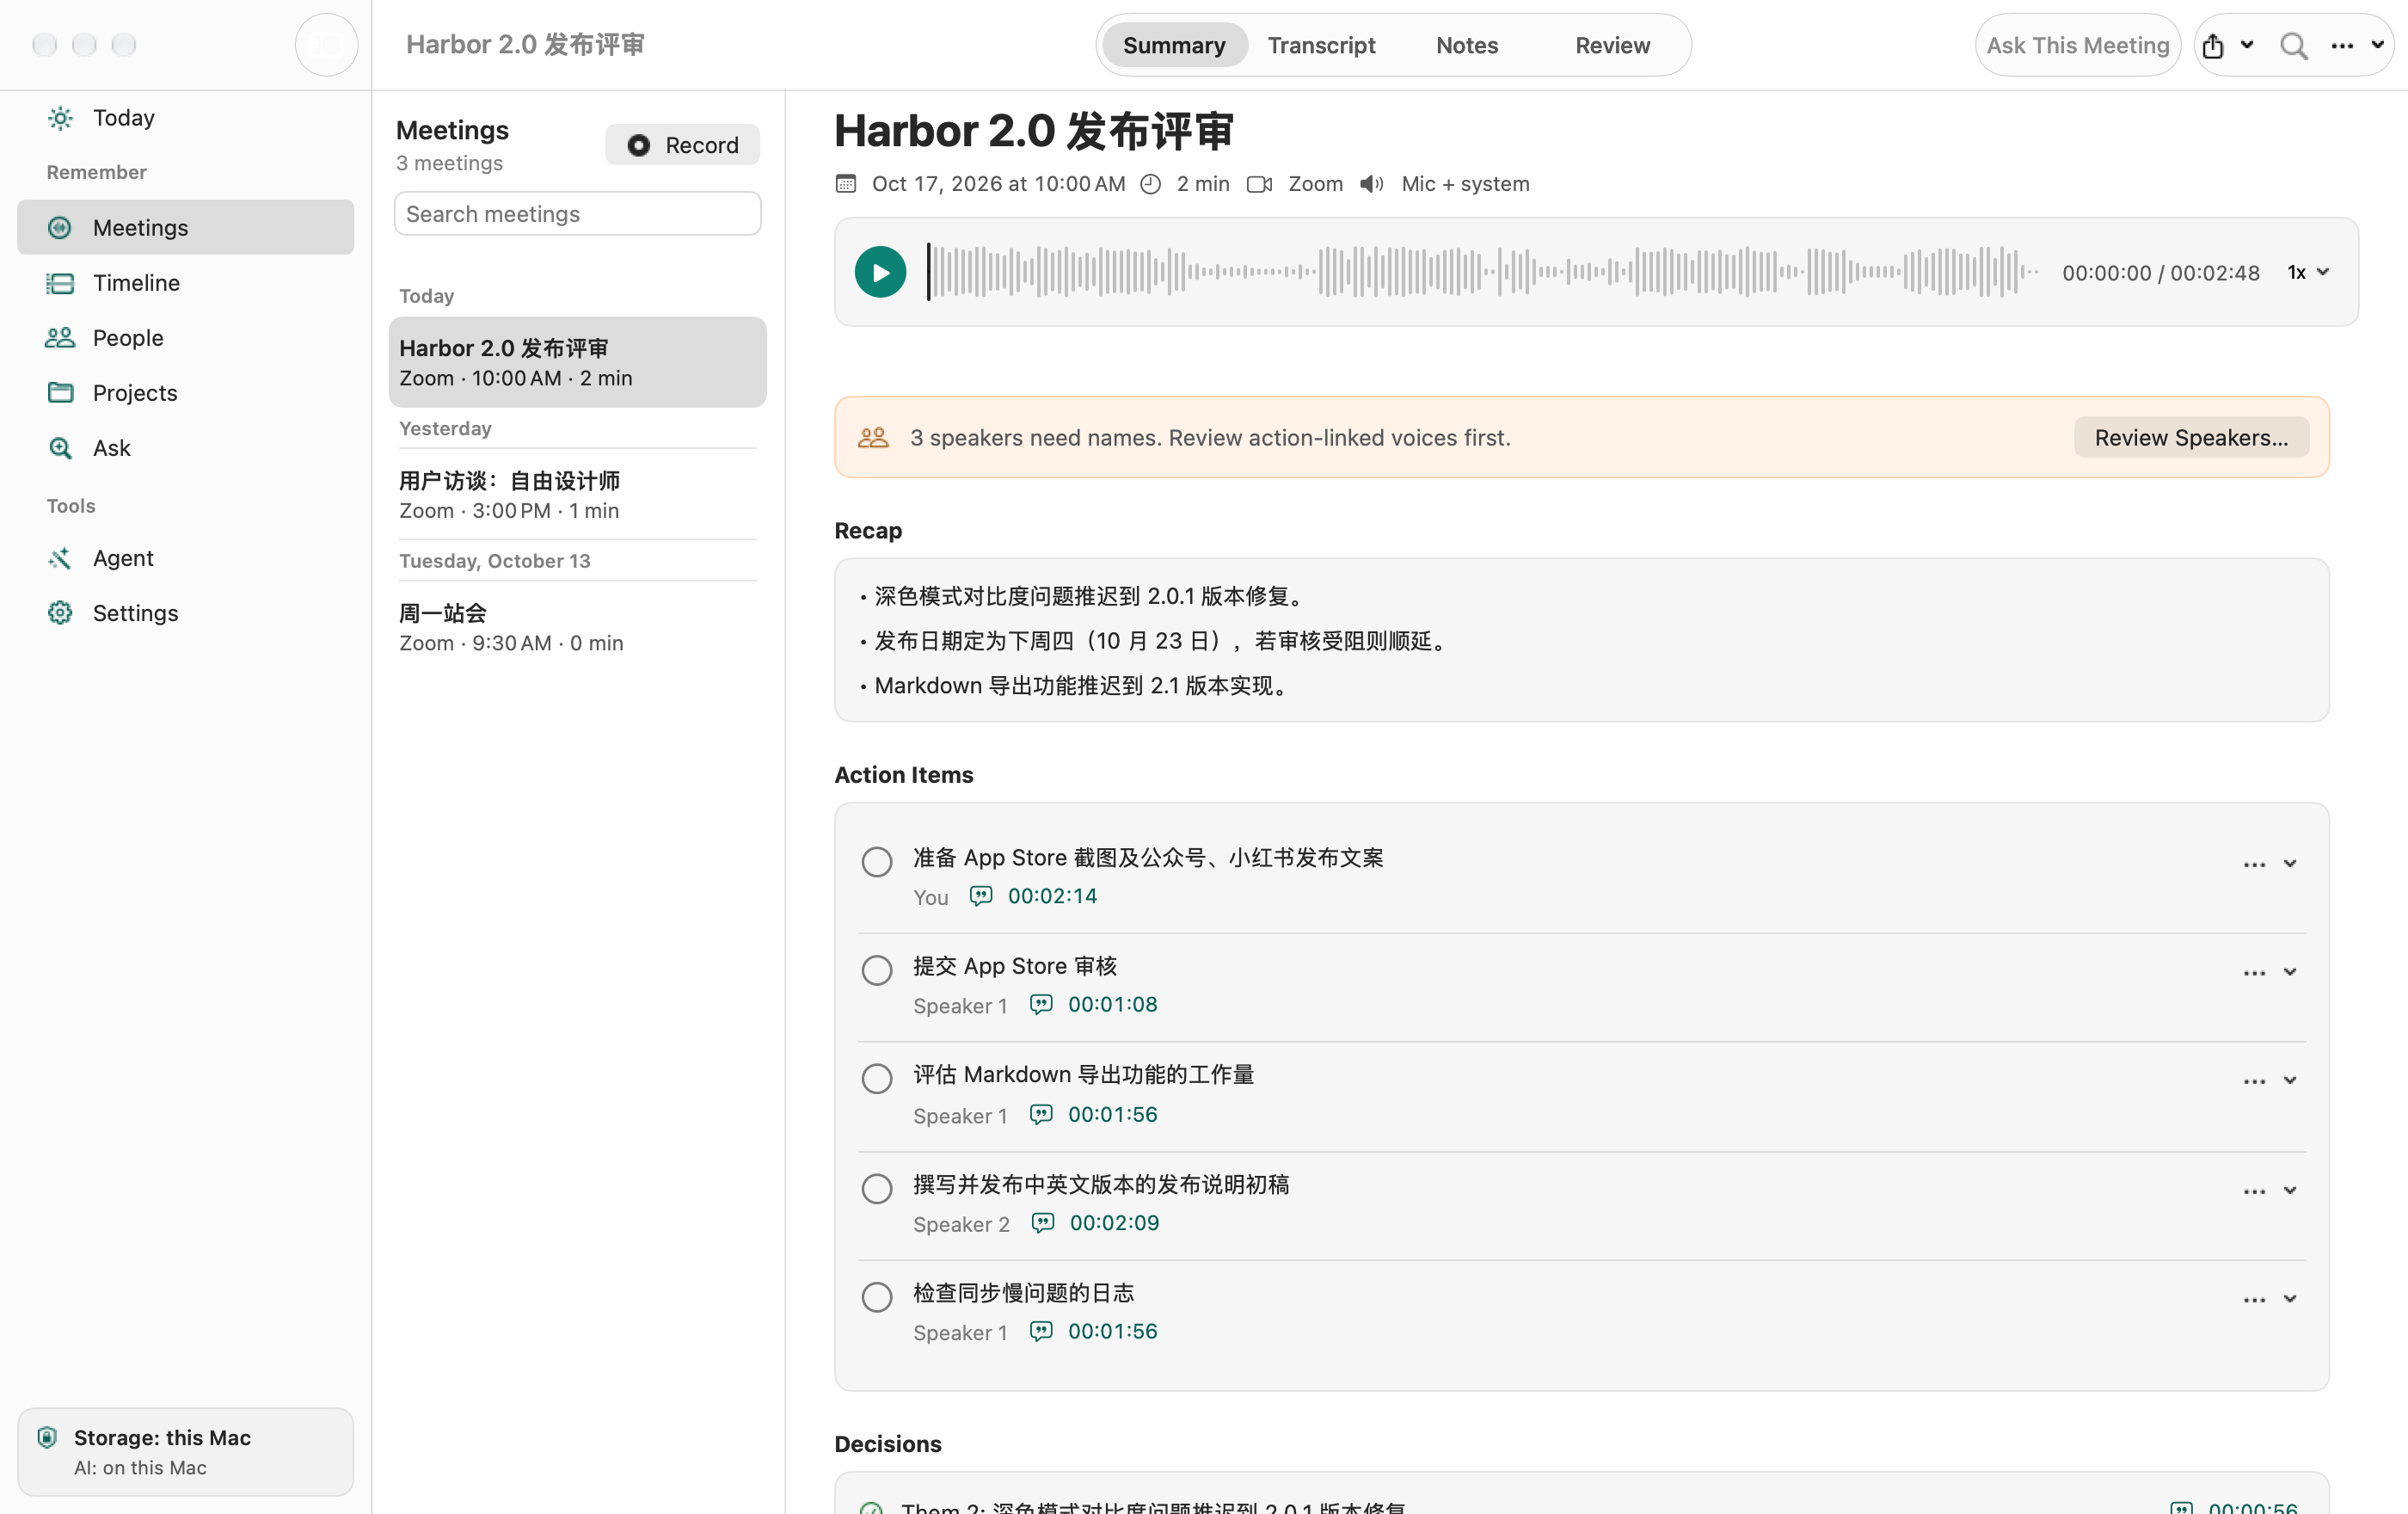Viewport: 2408px width, 1514px height.
Task: Open Agent tool in sidebar
Action: tap(186, 558)
